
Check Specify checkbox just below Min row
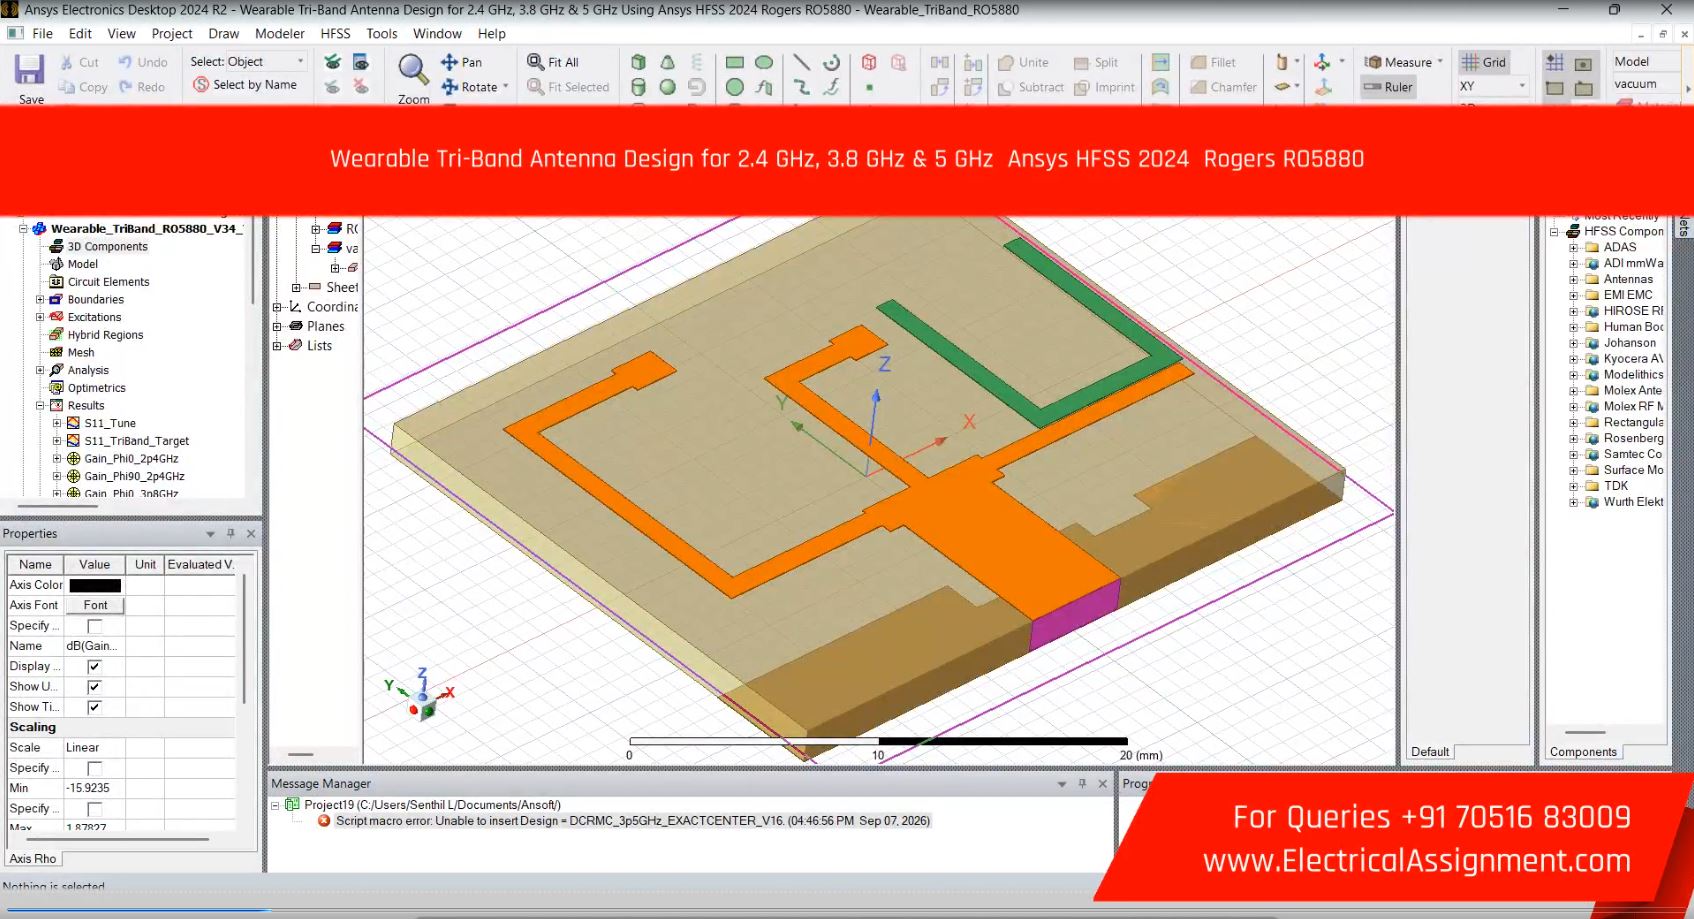94,809
